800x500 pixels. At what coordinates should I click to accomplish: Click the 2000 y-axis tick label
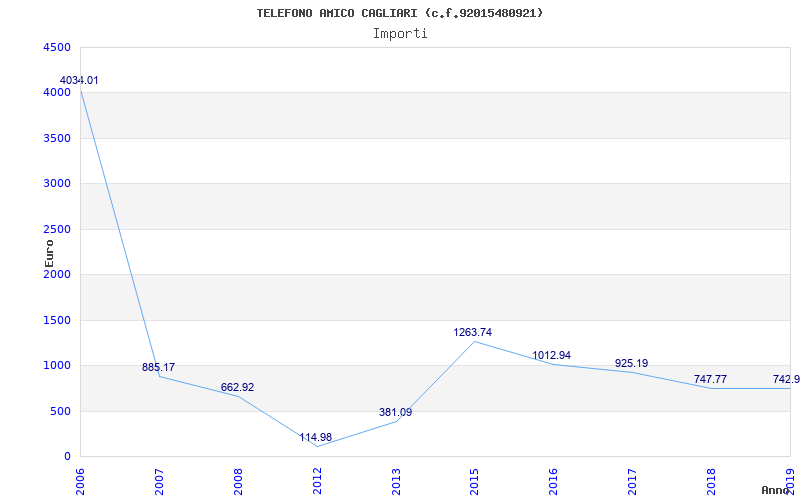[55, 274]
